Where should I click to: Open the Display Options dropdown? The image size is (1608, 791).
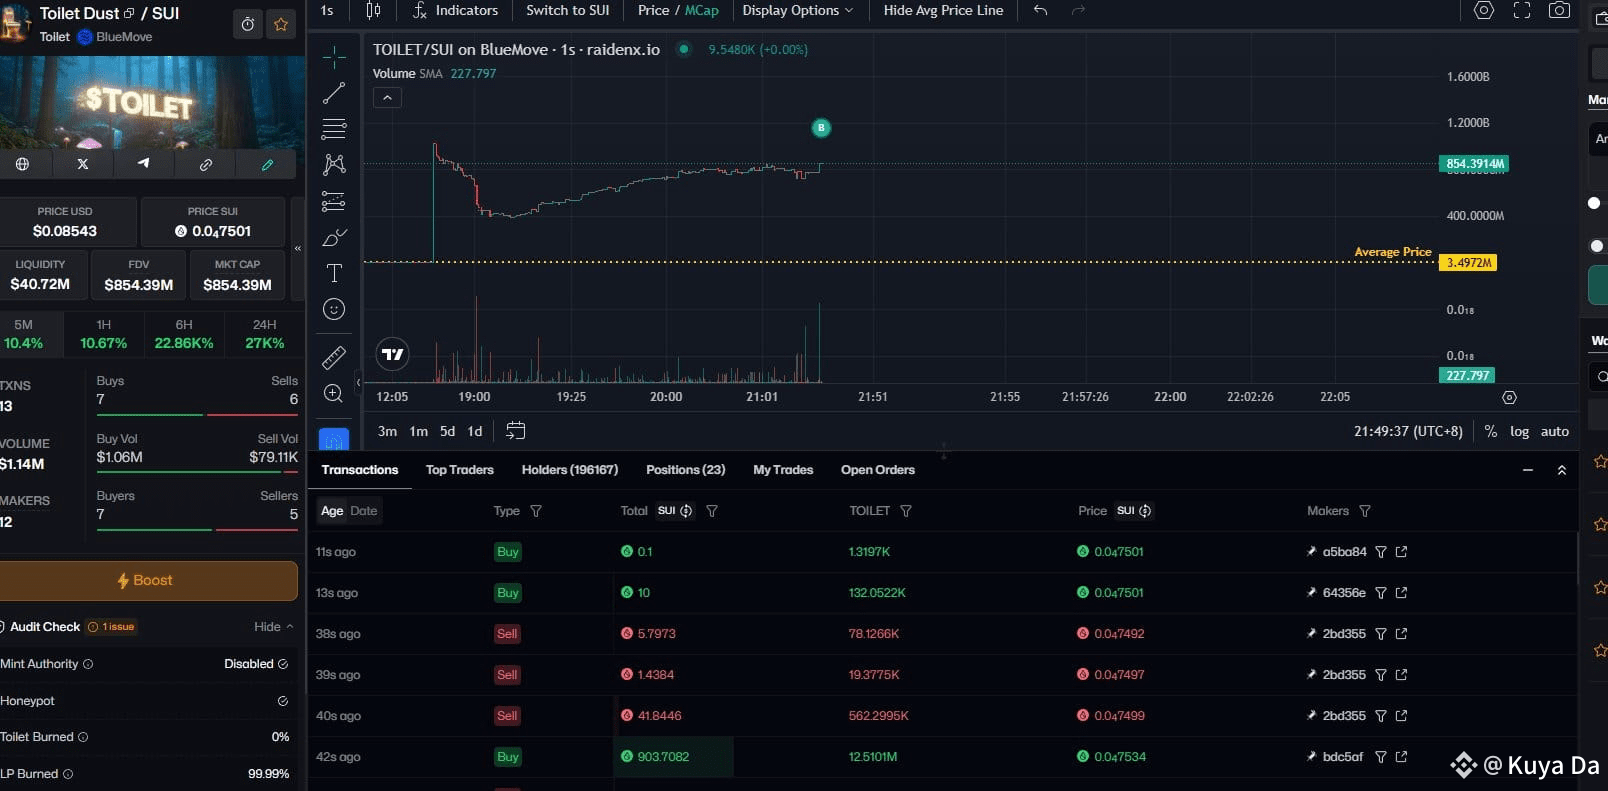pyautogui.click(x=797, y=10)
